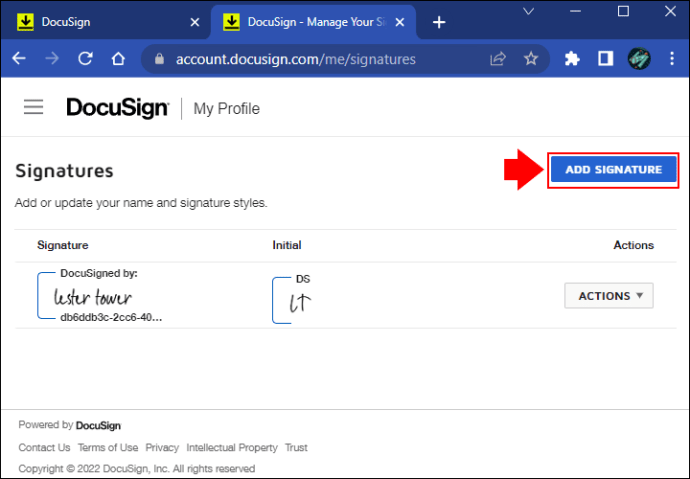Screen dimensions: 690x479
Task: Click the My Profile header text
Action: point(227,108)
